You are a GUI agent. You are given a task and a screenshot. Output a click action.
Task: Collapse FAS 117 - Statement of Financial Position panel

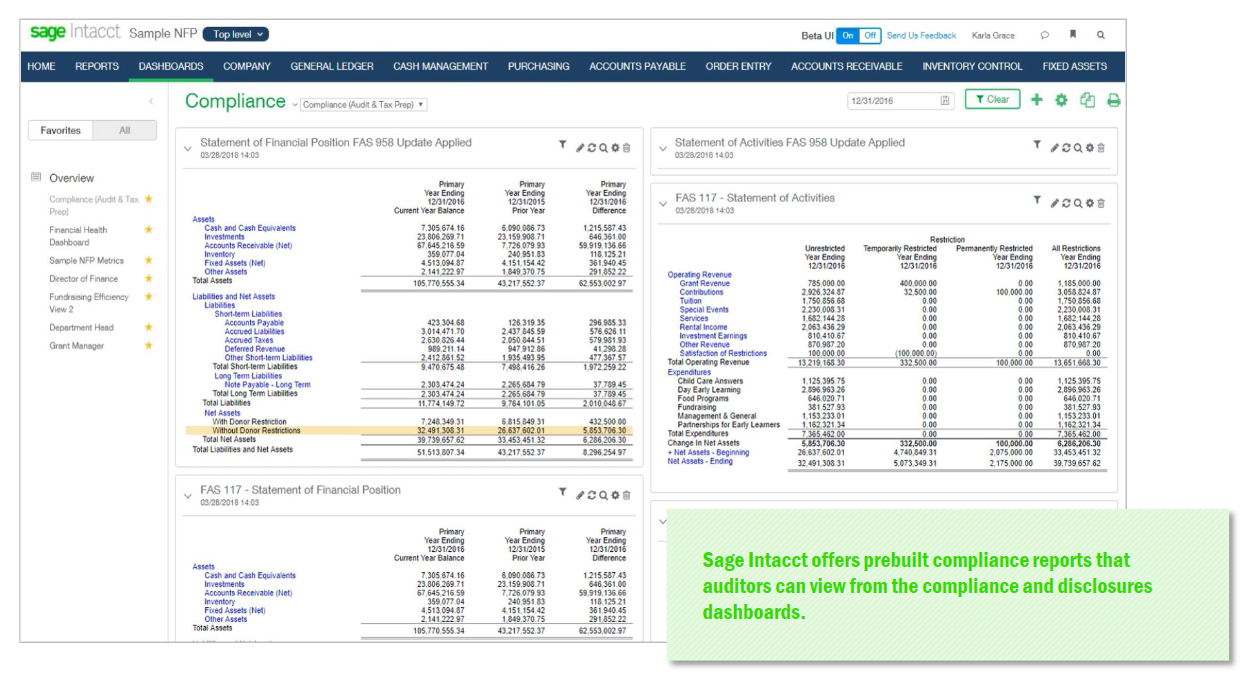(x=187, y=495)
